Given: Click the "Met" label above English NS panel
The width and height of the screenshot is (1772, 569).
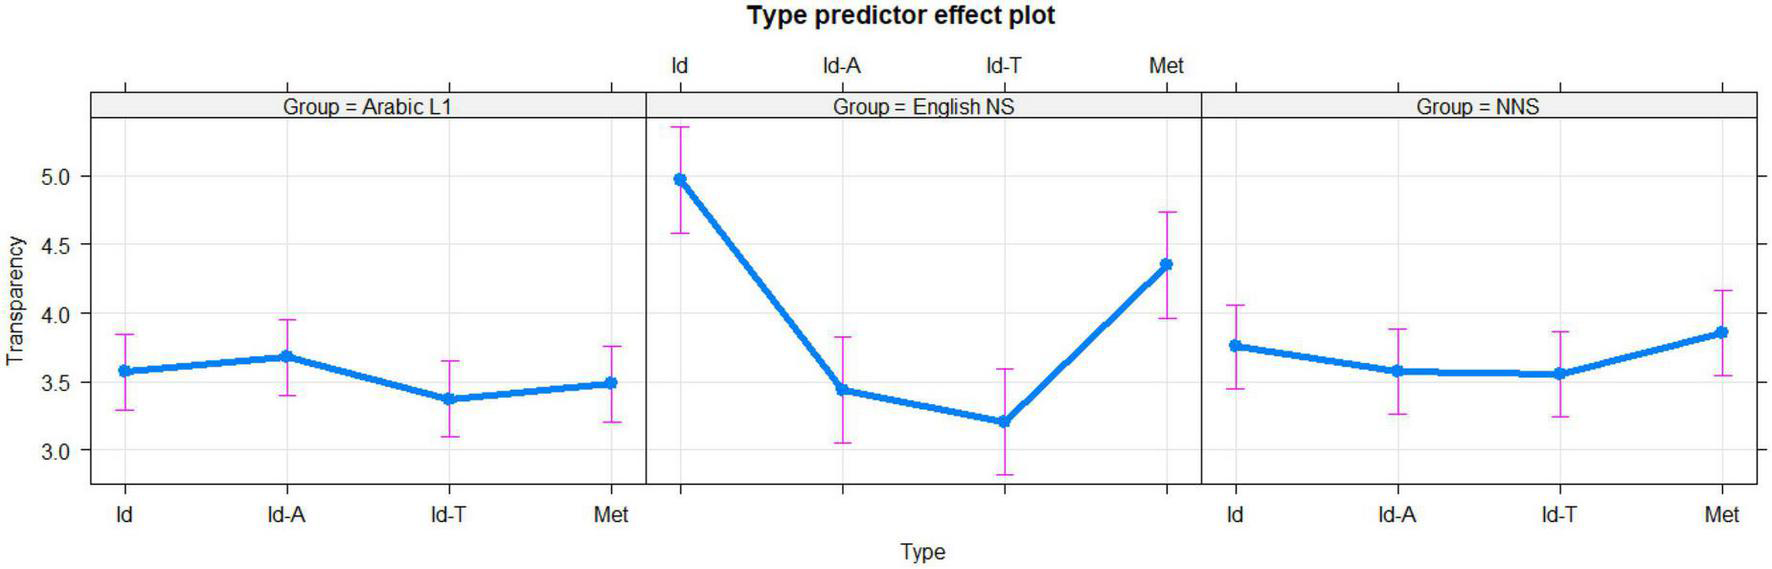Looking at the screenshot, I should [x=1166, y=66].
